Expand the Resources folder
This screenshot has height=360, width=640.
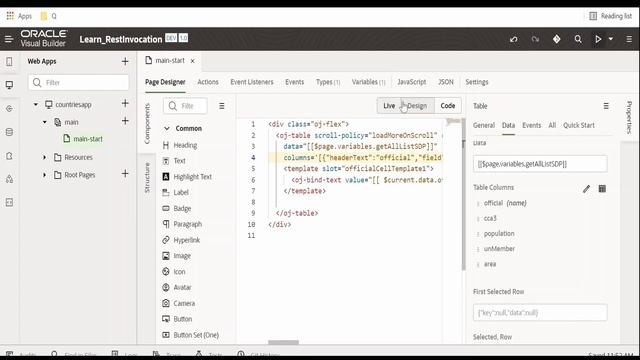click(x=44, y=157)
